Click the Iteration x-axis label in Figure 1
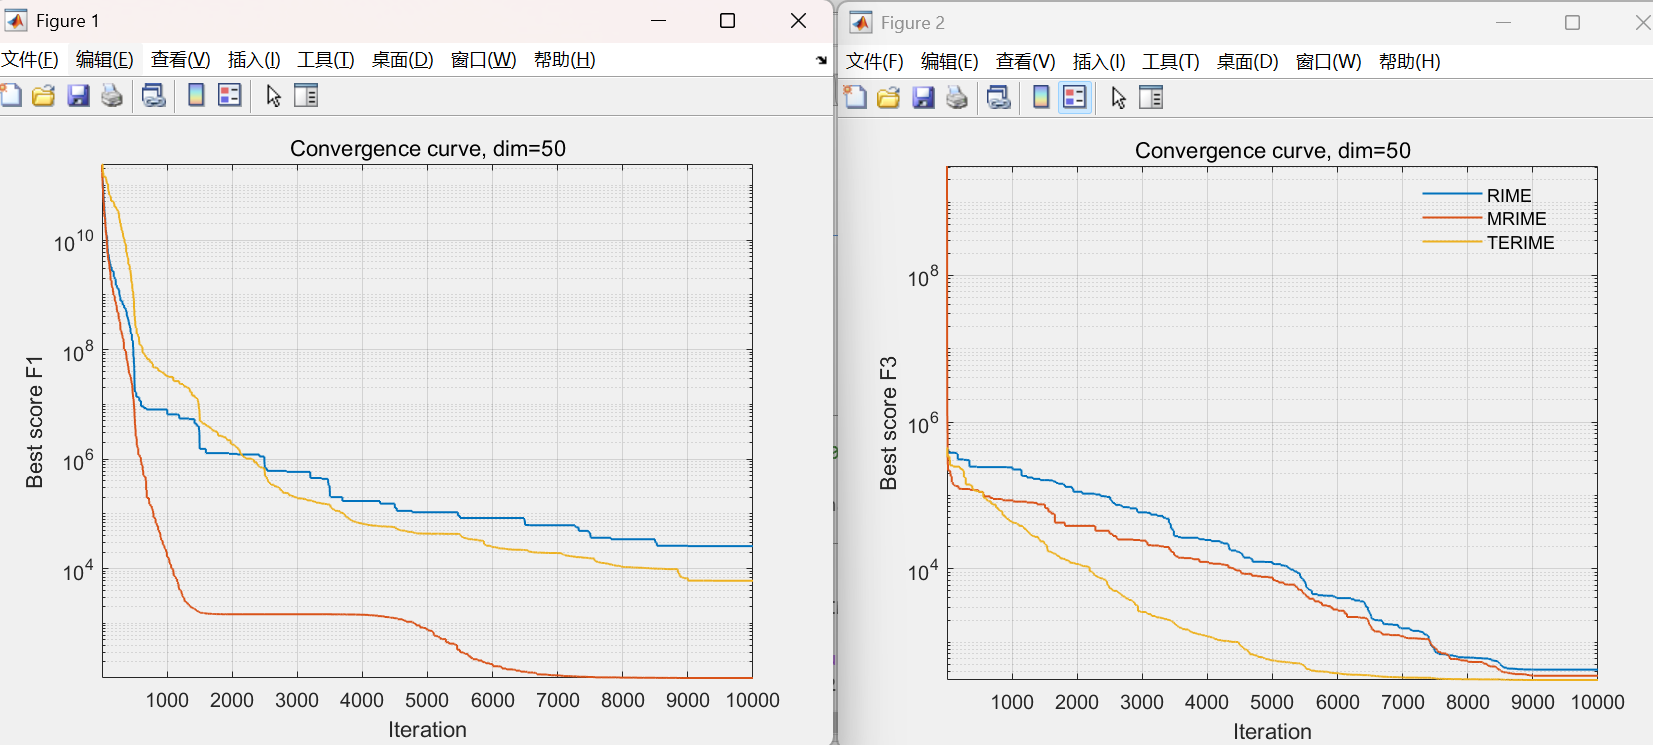The width and height of the screenshot is (1653, 745). pos(428,730)
